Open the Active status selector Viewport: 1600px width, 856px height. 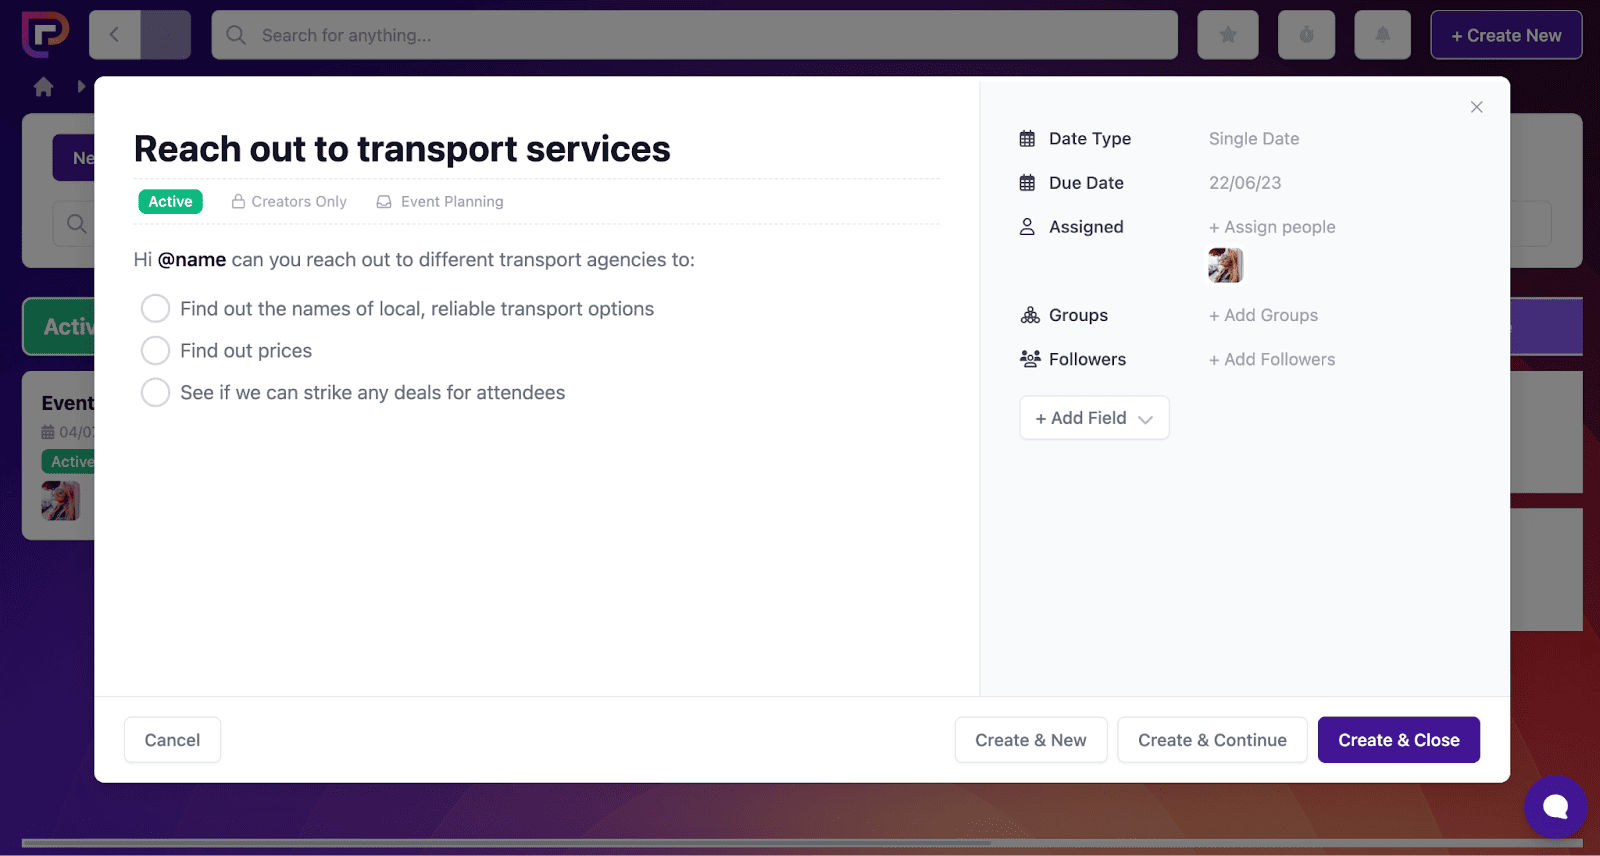coord(170,202)
